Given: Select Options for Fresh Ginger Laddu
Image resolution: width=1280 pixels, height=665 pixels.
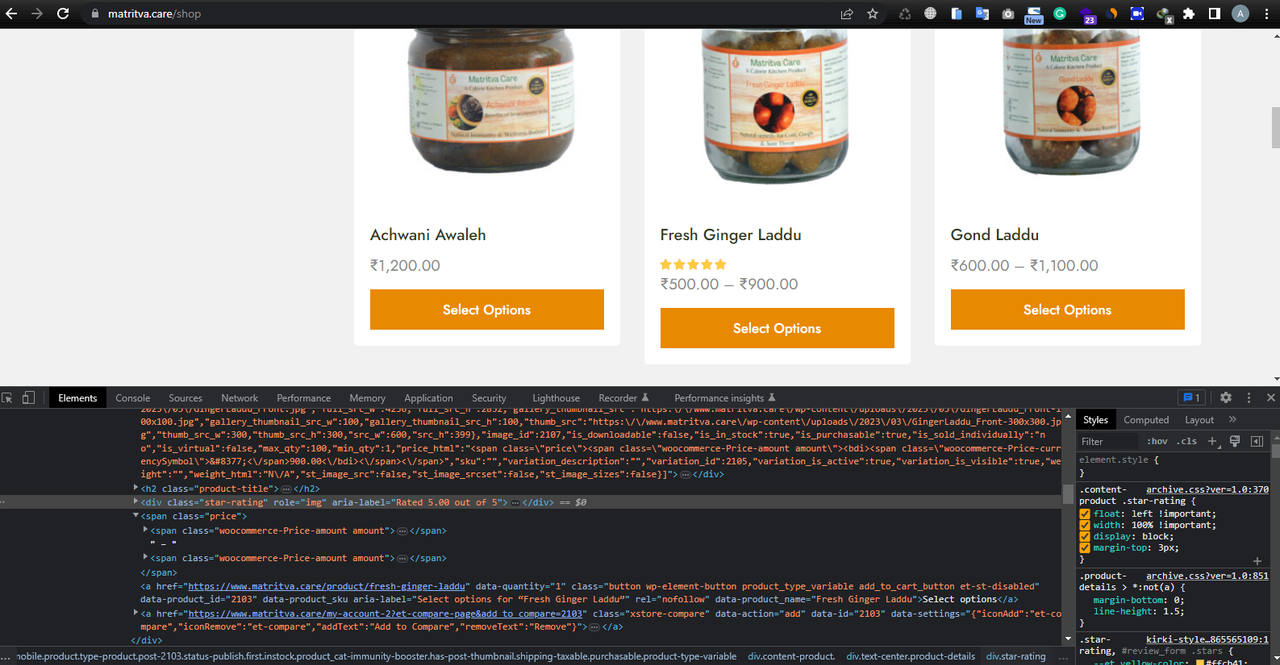Looking at the screenshot, I should point(777,328).
